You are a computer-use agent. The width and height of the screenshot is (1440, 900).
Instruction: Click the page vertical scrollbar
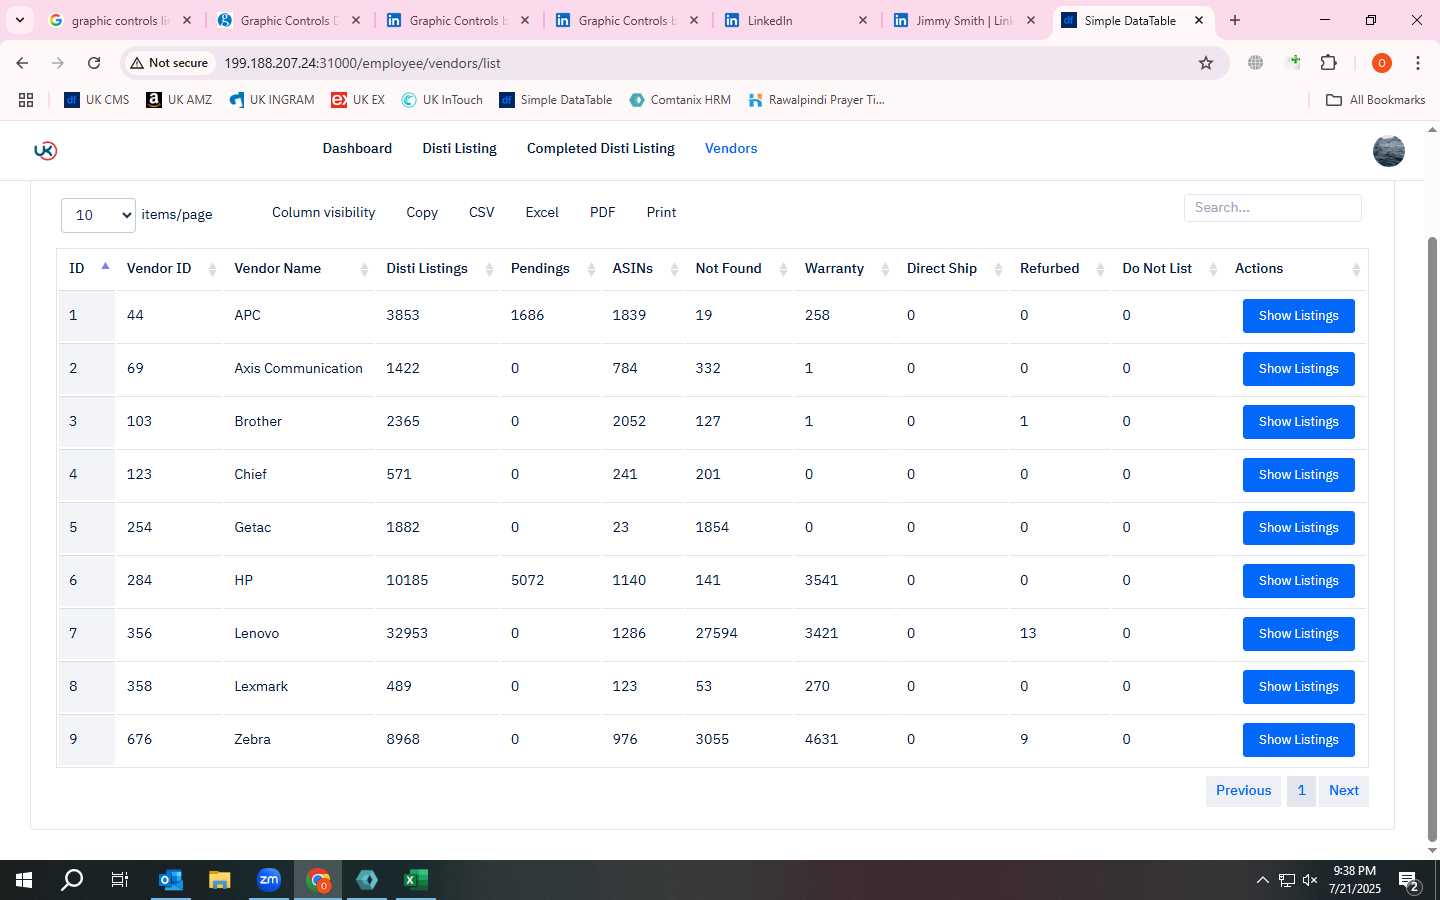(x=1432, y=540)
